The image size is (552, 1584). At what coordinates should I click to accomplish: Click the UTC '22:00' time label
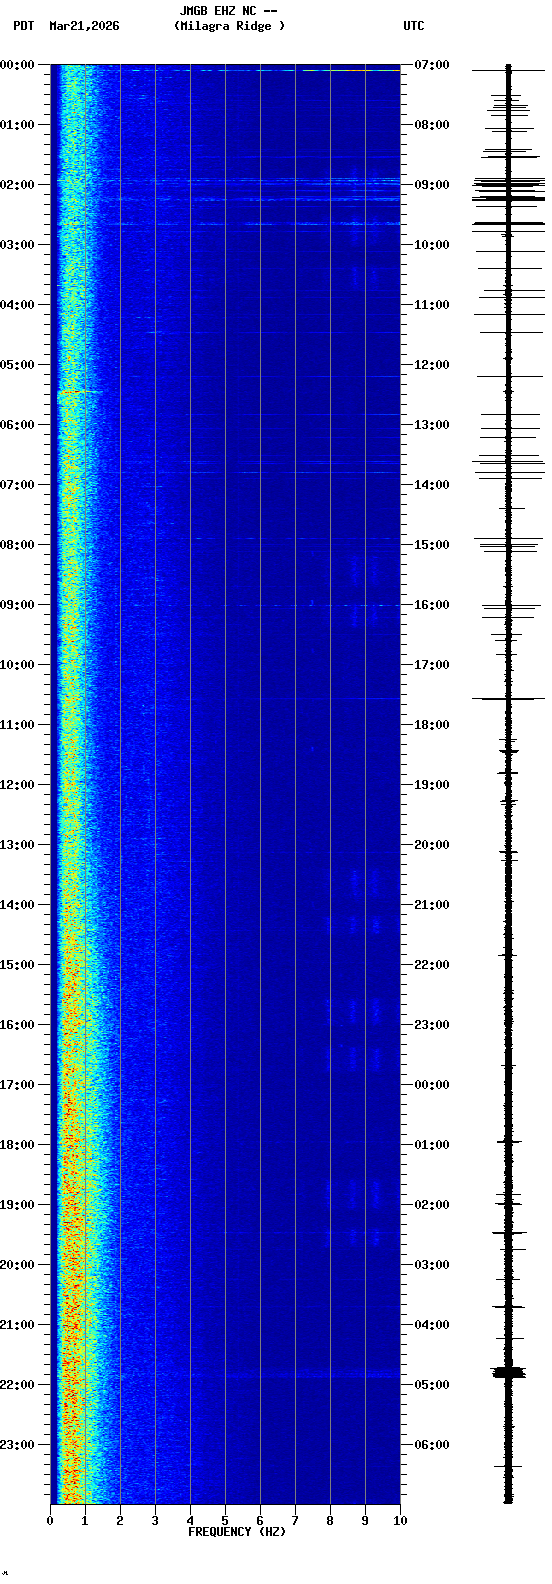pos(432,965)
